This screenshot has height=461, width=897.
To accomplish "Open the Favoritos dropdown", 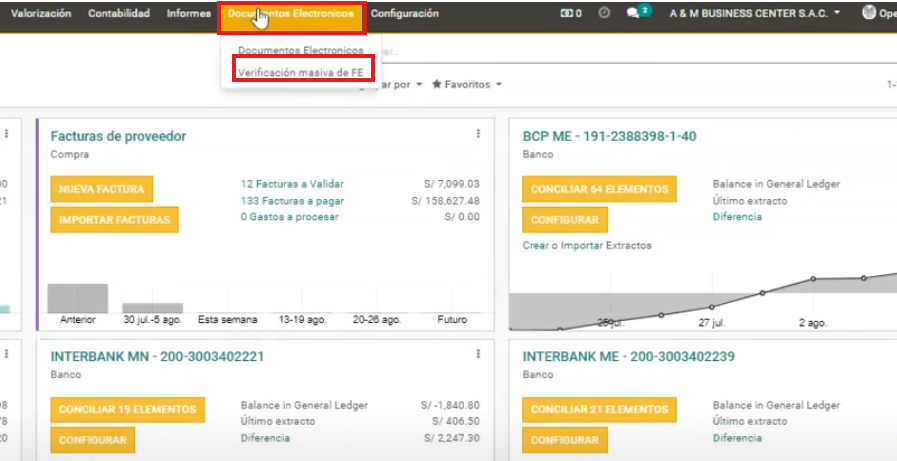I will tap(467, 85).
